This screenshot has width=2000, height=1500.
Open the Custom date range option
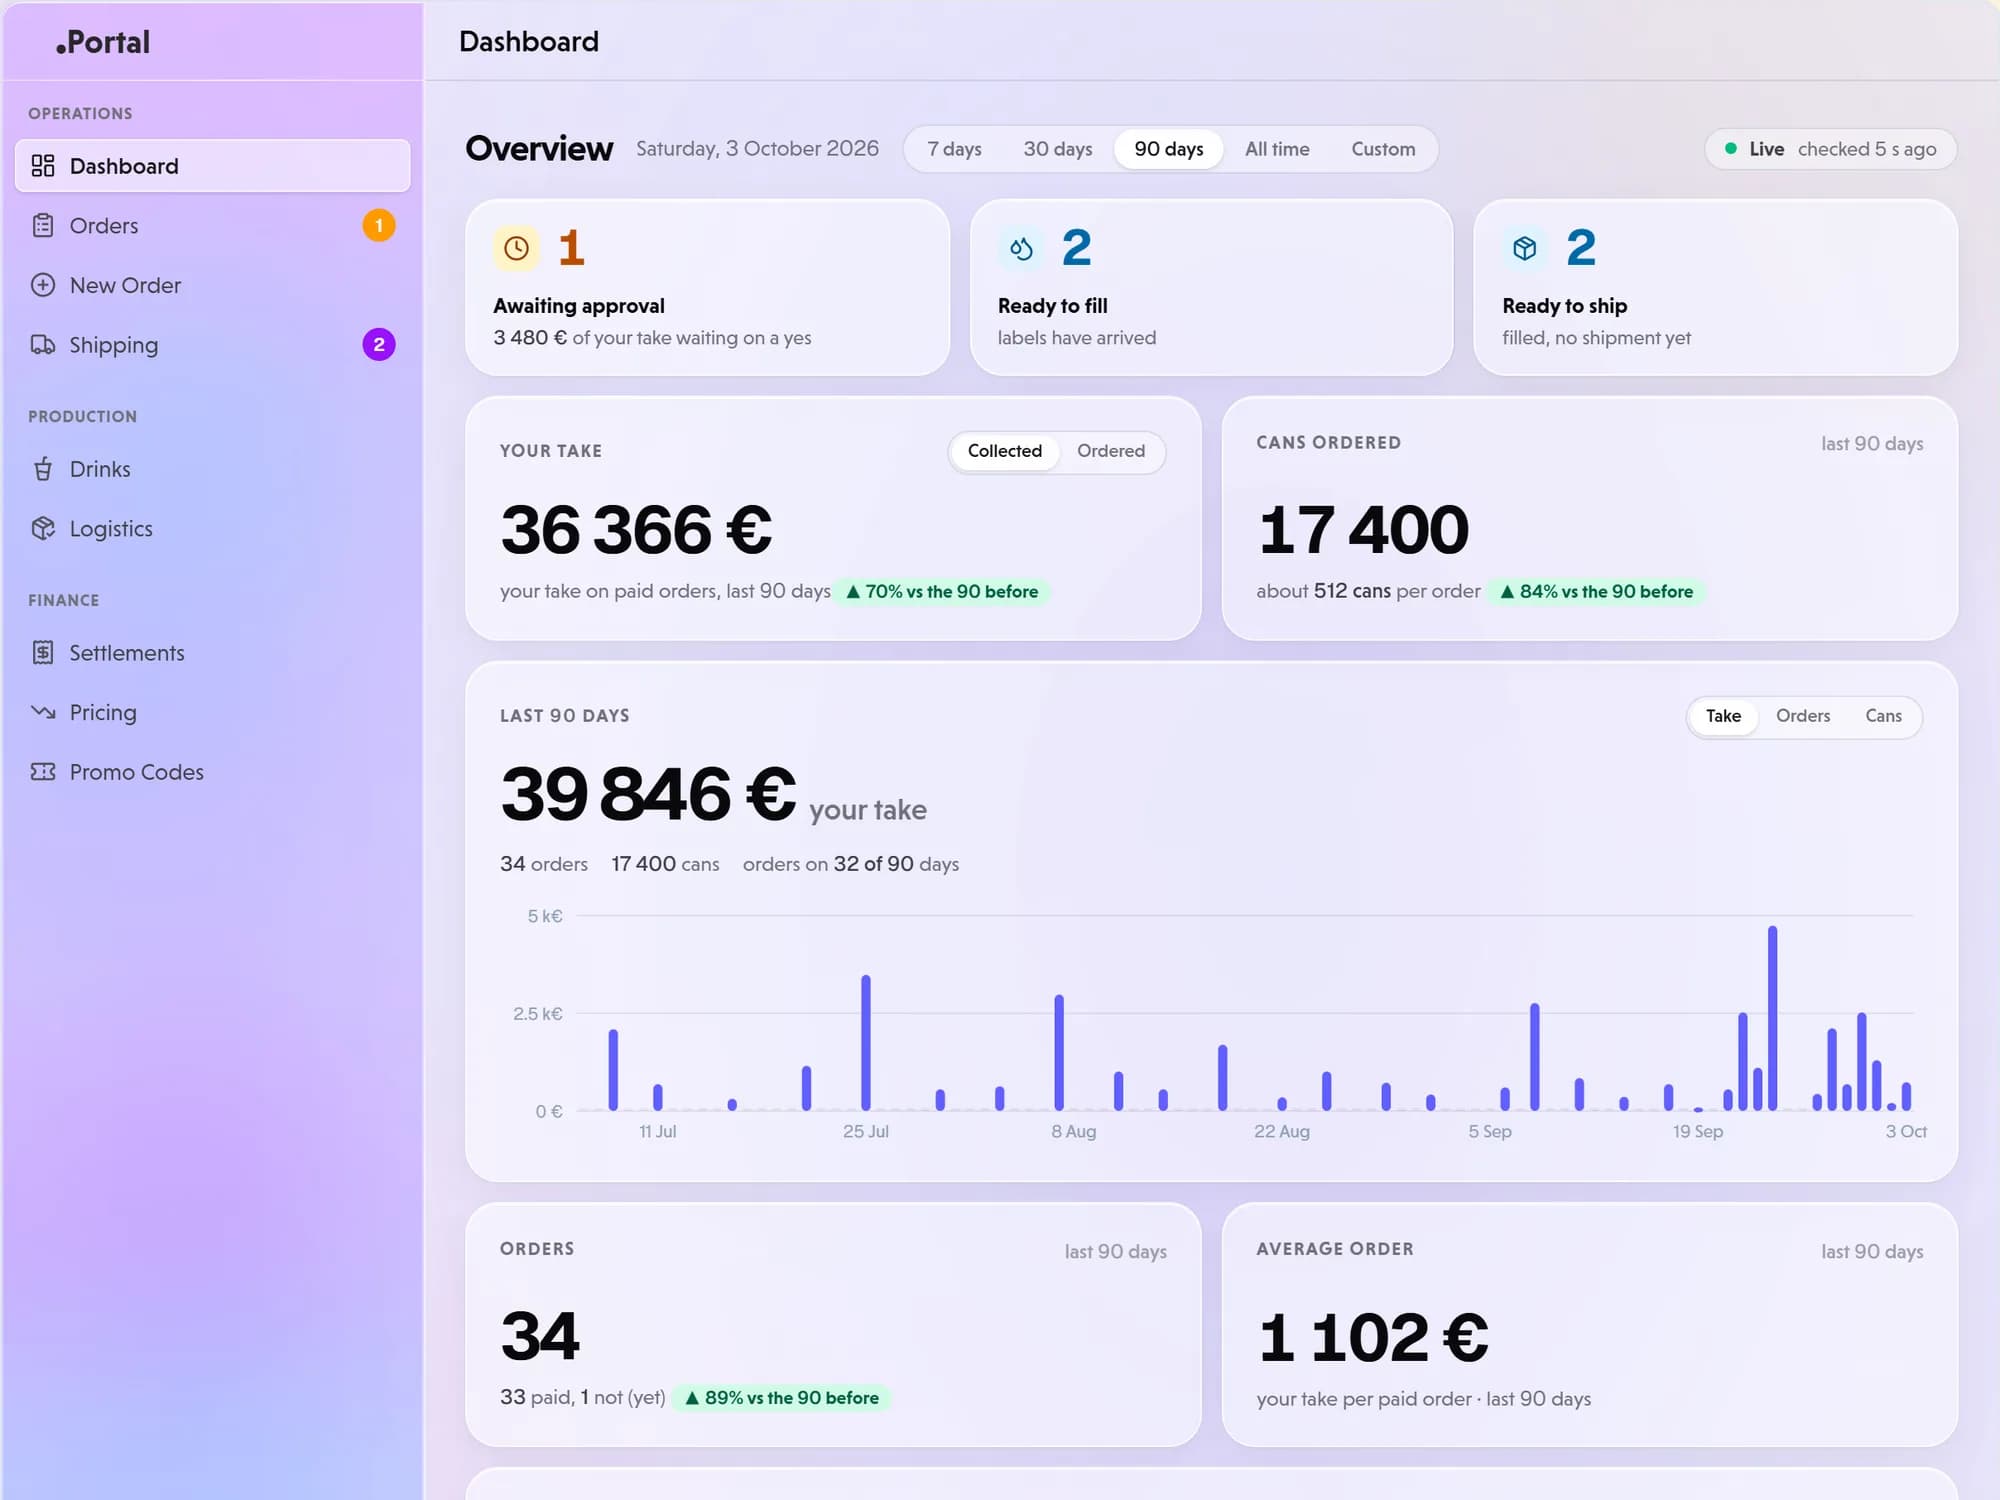pyautogui.click(x=1383, y=149)
